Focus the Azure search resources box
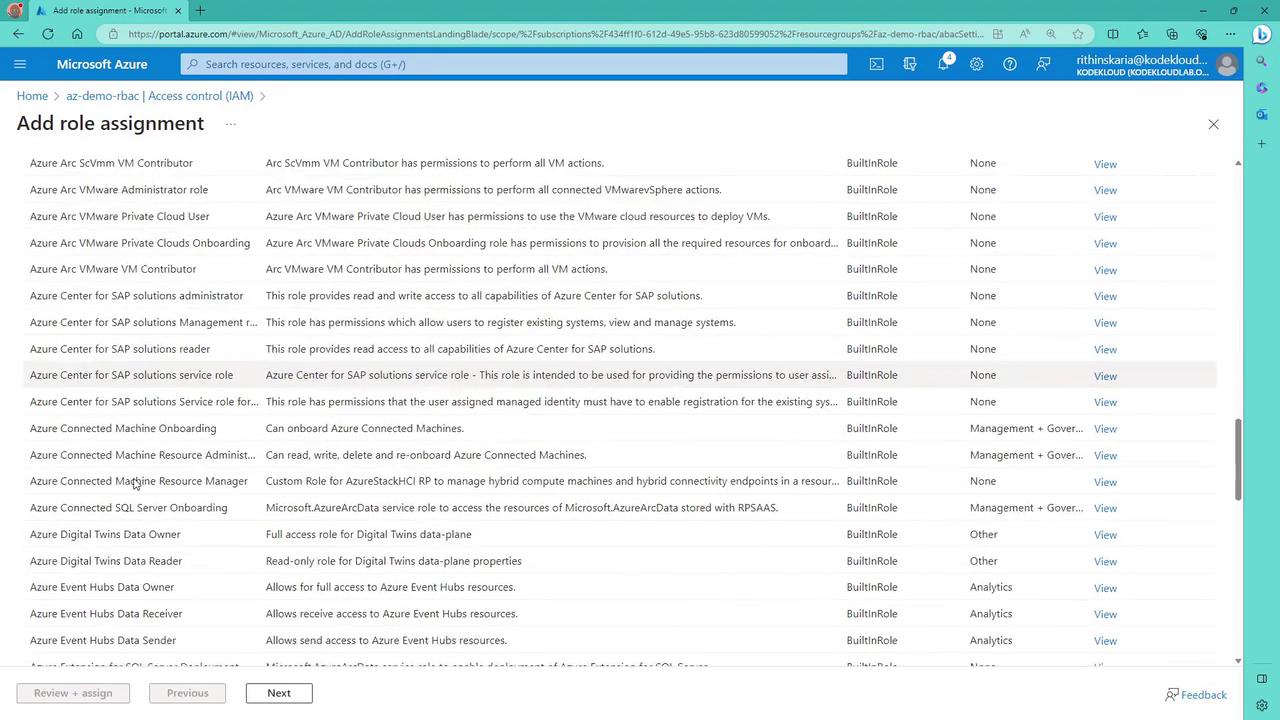Screen dimensions: 1280x720 pyautogui.click(x=514, y=64)
